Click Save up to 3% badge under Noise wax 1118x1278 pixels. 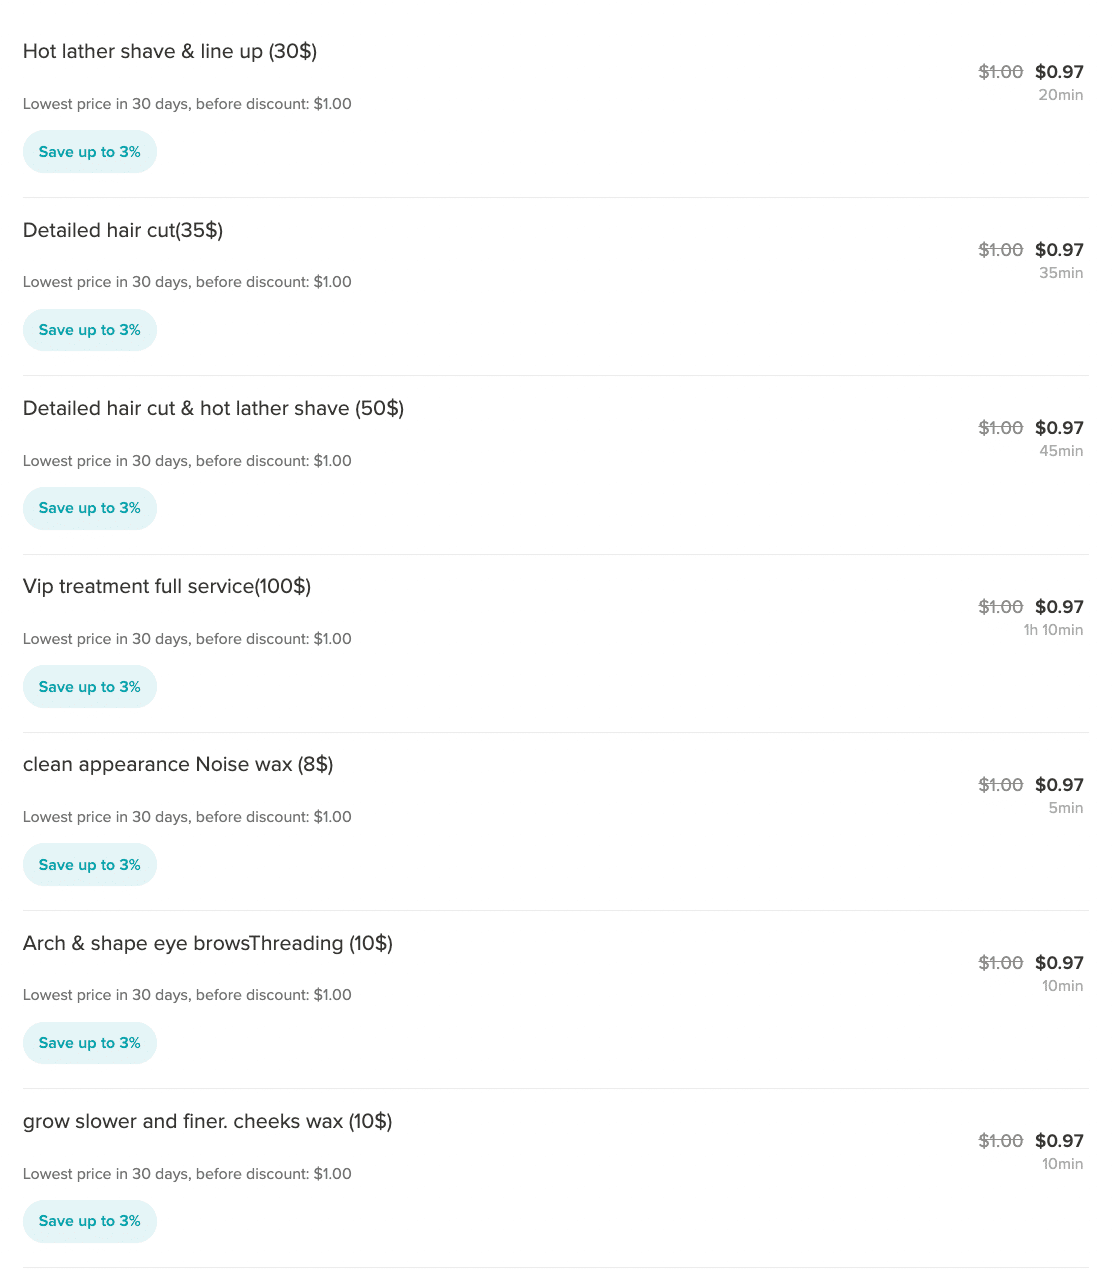coord(90,865)
